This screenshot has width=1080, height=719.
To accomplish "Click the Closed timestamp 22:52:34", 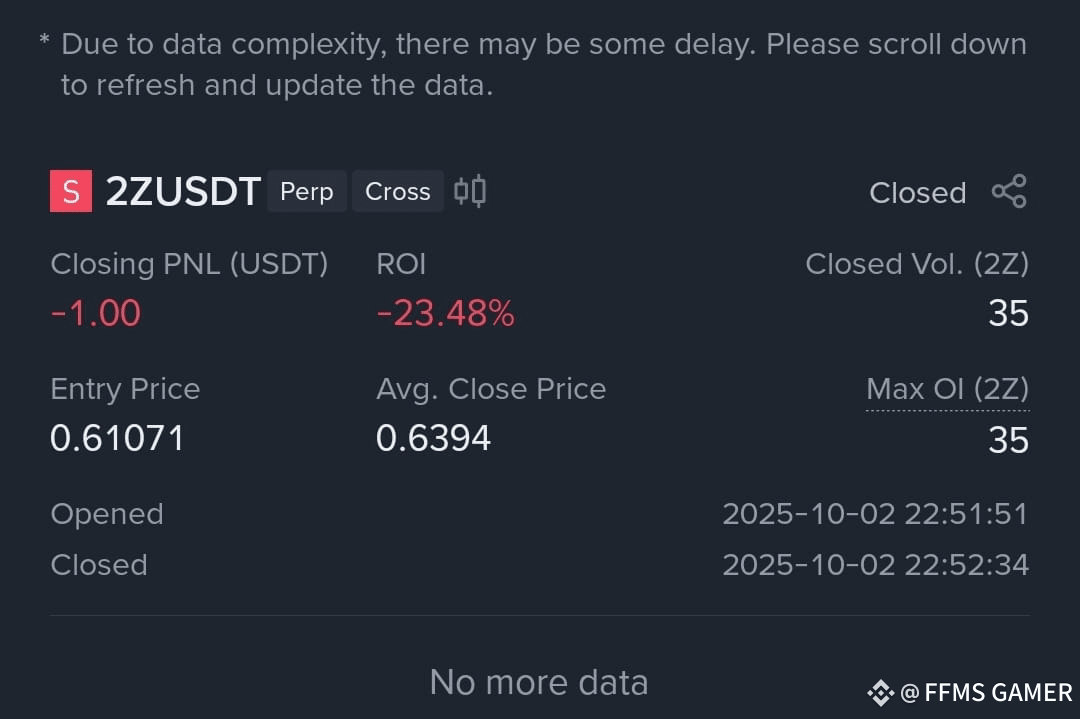I will tap(875, 565).
